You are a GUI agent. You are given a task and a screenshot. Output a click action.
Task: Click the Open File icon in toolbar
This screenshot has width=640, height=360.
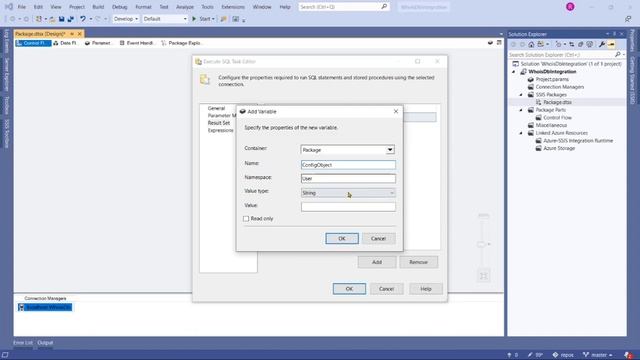(52, 19)
